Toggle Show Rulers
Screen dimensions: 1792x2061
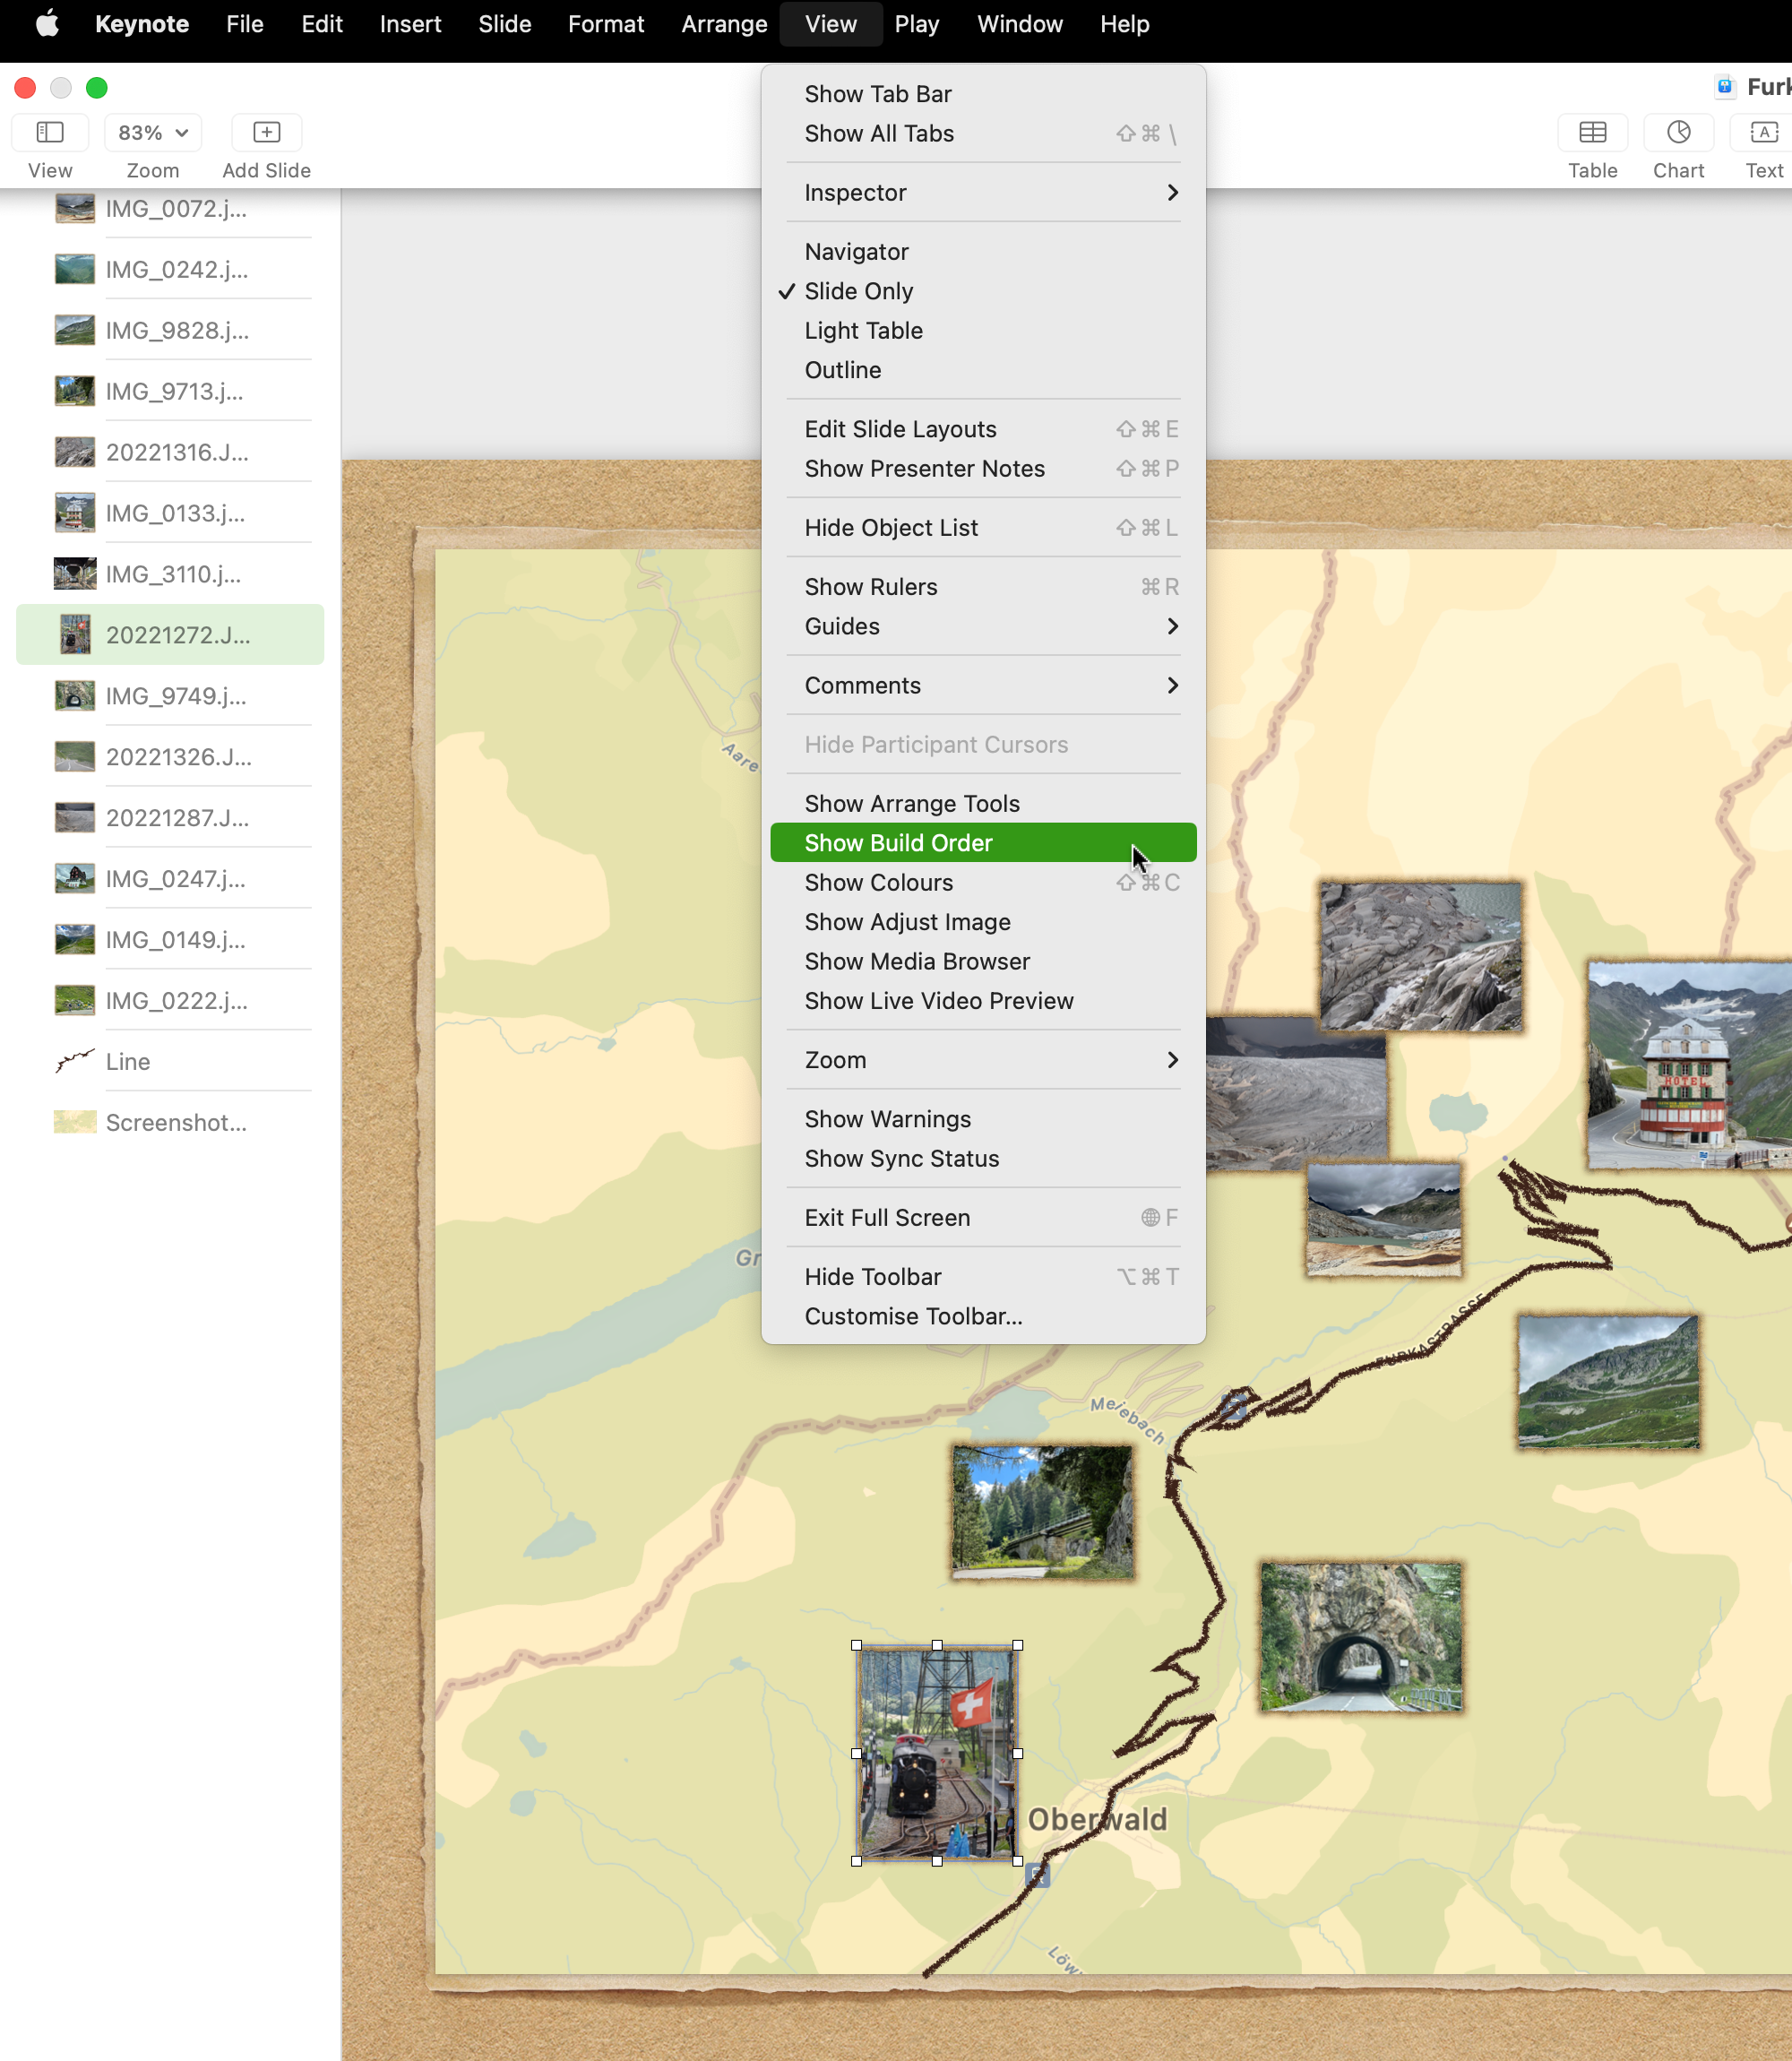pos(983,587)
